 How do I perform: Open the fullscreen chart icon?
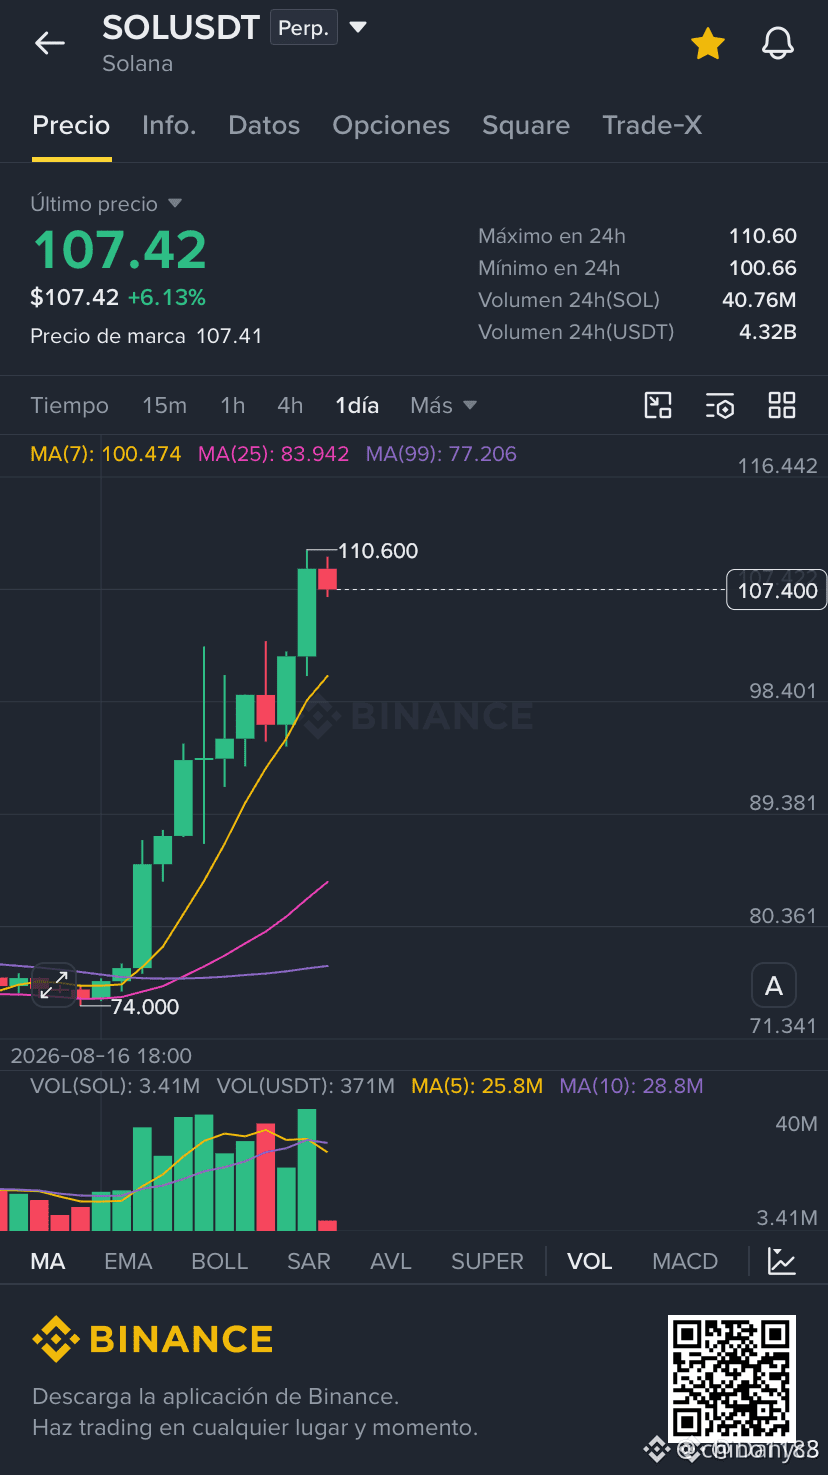(658, 405)
